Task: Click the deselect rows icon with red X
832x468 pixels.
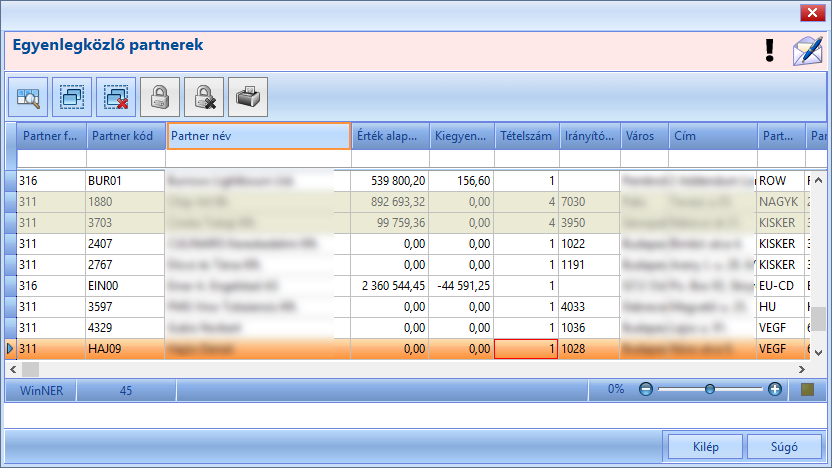Action: 116,97
